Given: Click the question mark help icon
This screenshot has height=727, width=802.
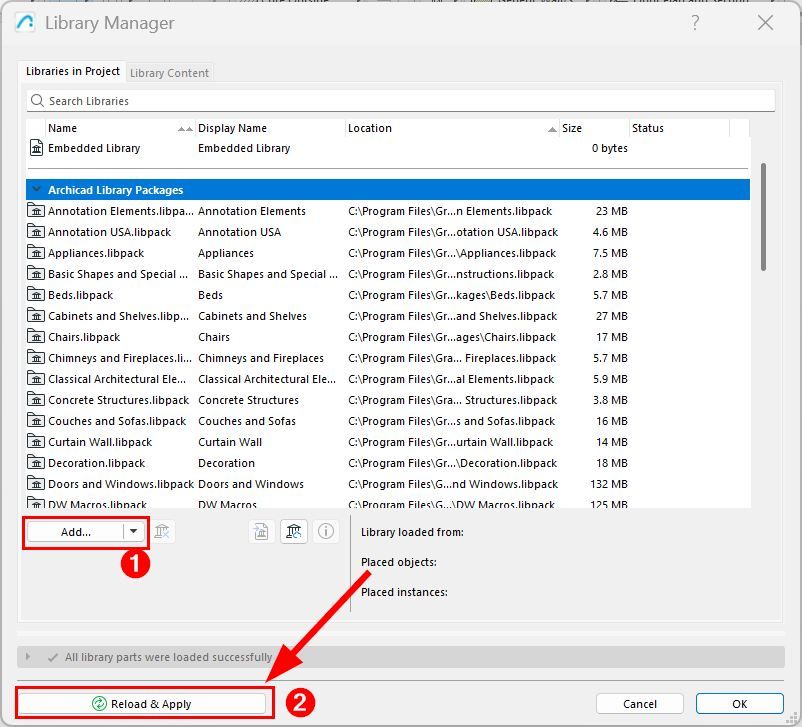Looking at the screenshot, I should pyautogui.click(x=695, y=23).
